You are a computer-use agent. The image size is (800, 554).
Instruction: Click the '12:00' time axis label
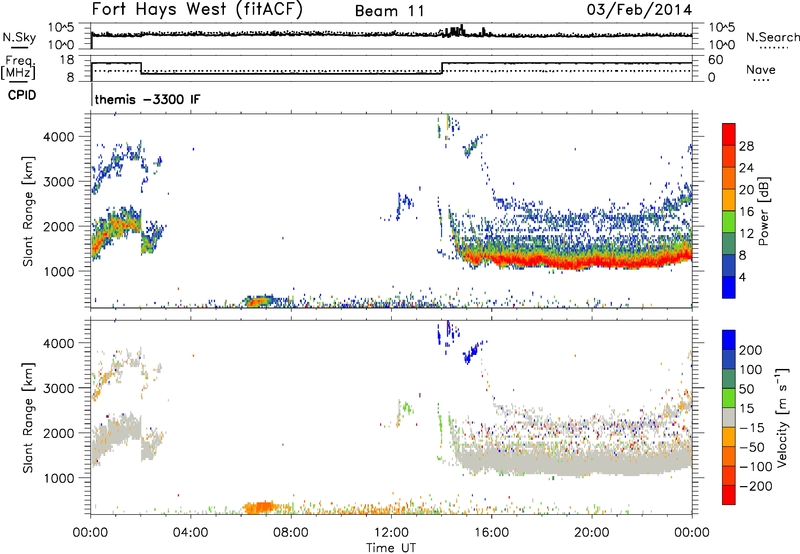[x=391, y=533]
